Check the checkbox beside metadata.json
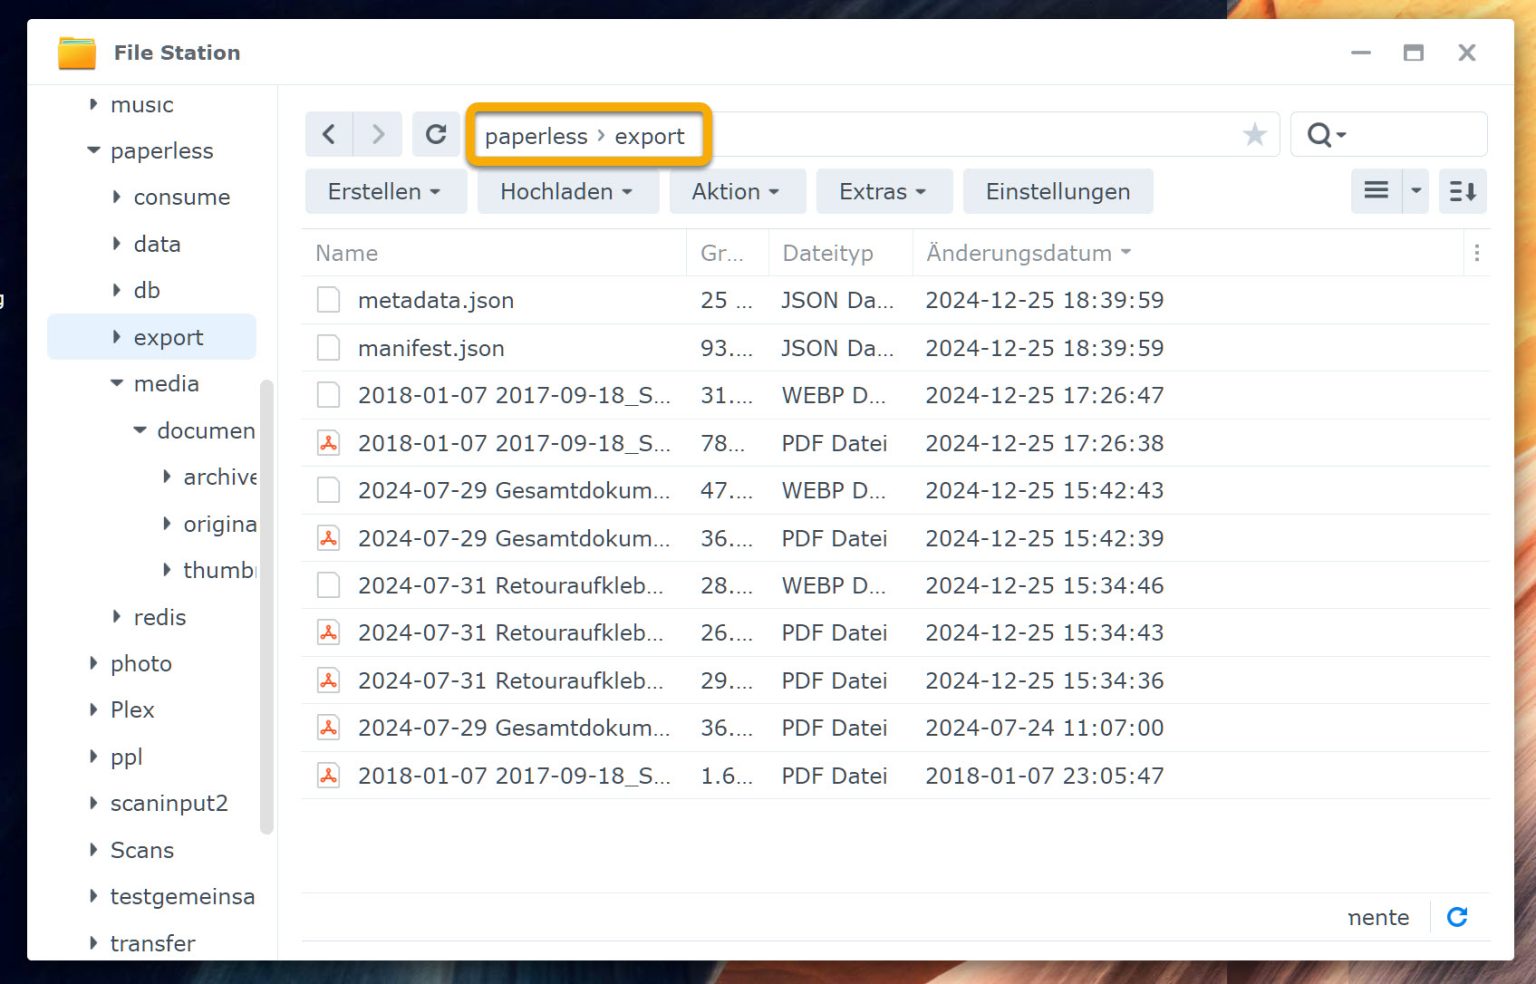1536x984 pixels. pyautogui.click(x=328, y=299)
